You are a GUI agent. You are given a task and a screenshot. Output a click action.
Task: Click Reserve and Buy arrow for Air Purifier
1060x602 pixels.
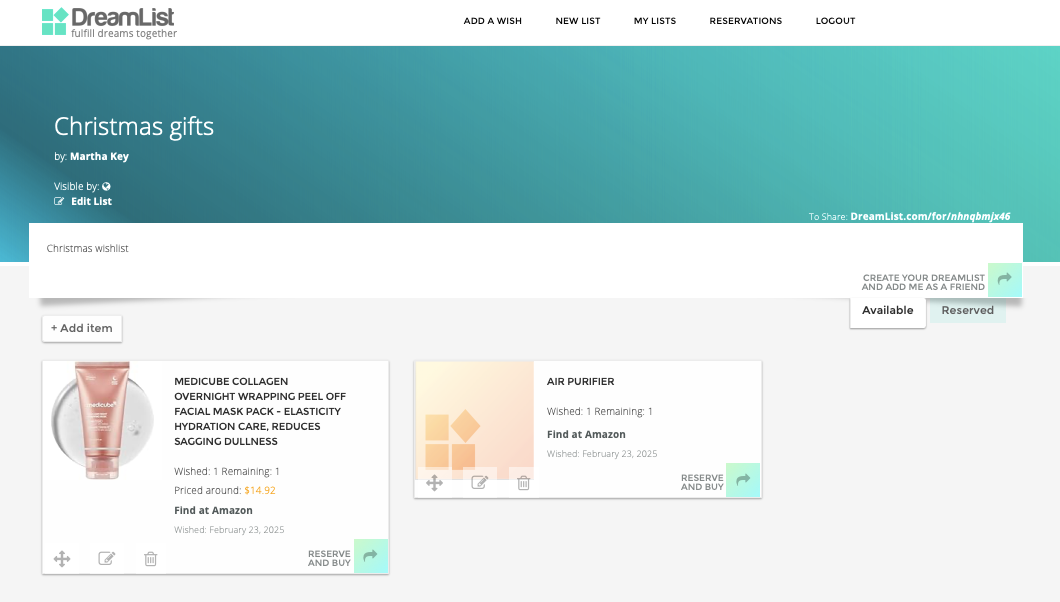pos(742,481)
